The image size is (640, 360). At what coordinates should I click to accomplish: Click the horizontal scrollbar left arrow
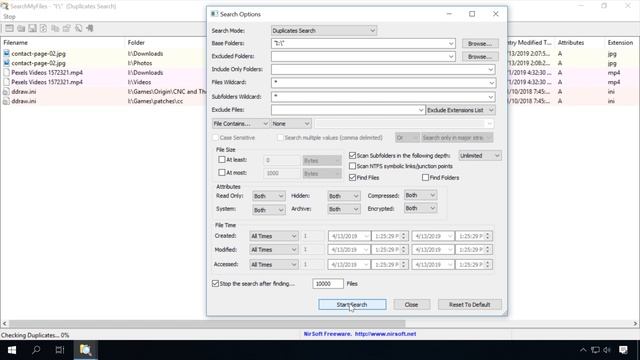pos(4,323)
